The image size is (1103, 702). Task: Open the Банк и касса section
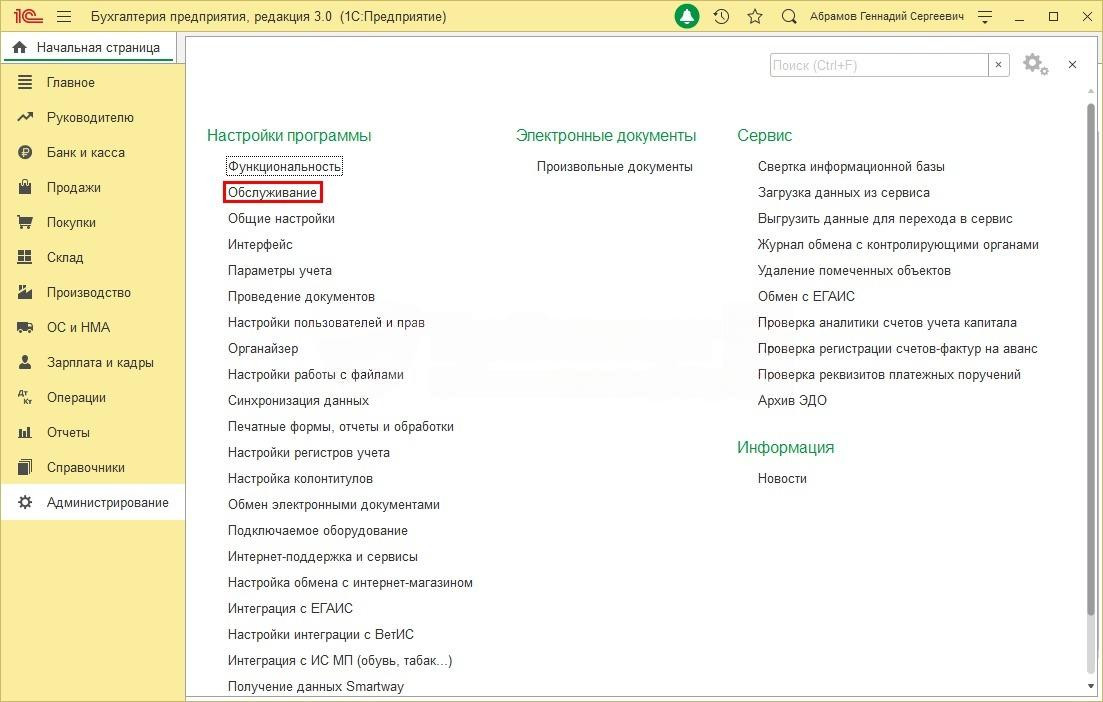tap(93, 153)
